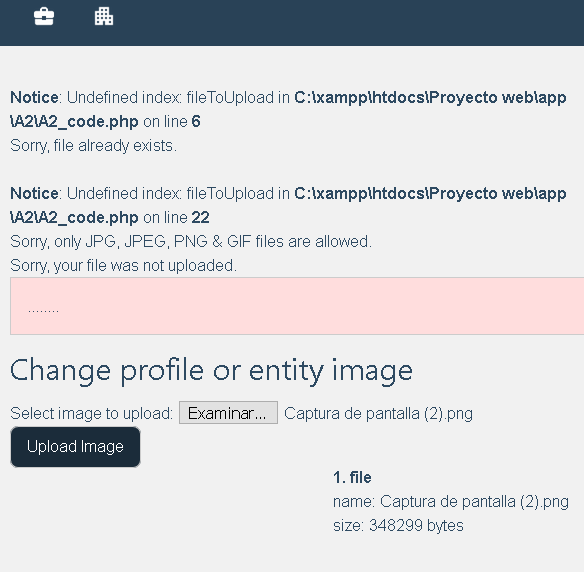This screenshot has width=584, height=572.
Task: Submit with the Upload Image button
Action: [x=75, y=447]
